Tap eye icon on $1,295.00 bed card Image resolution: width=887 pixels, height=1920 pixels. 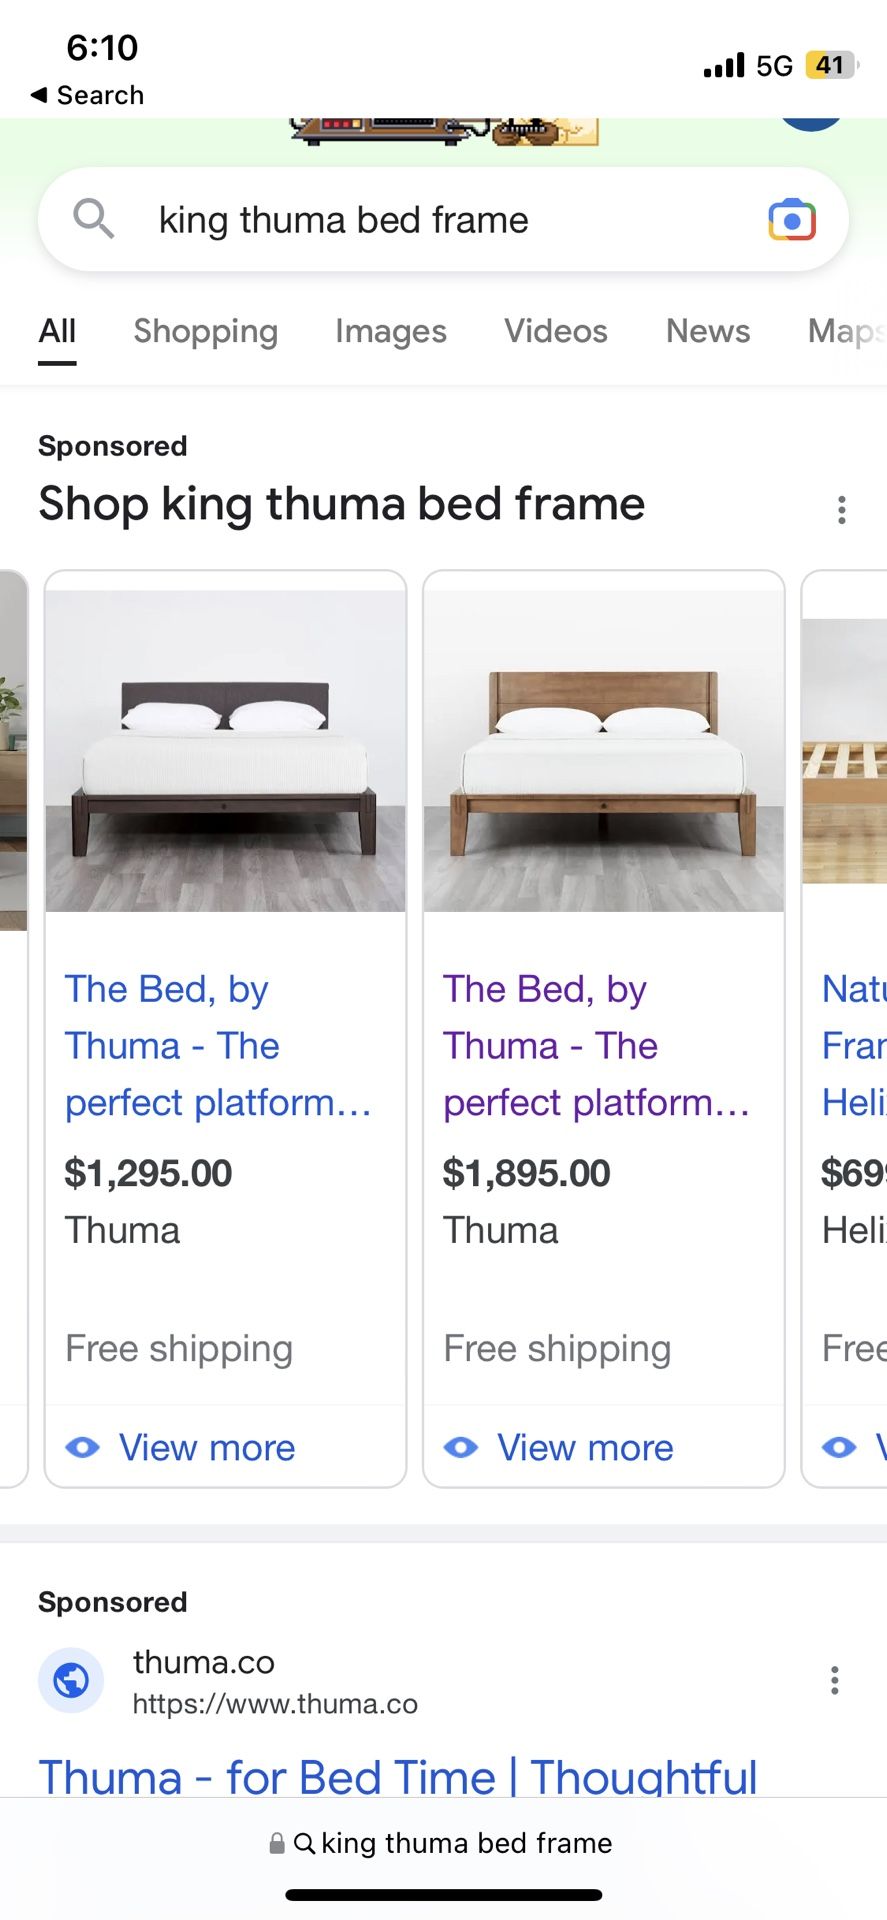point(83,1447)
